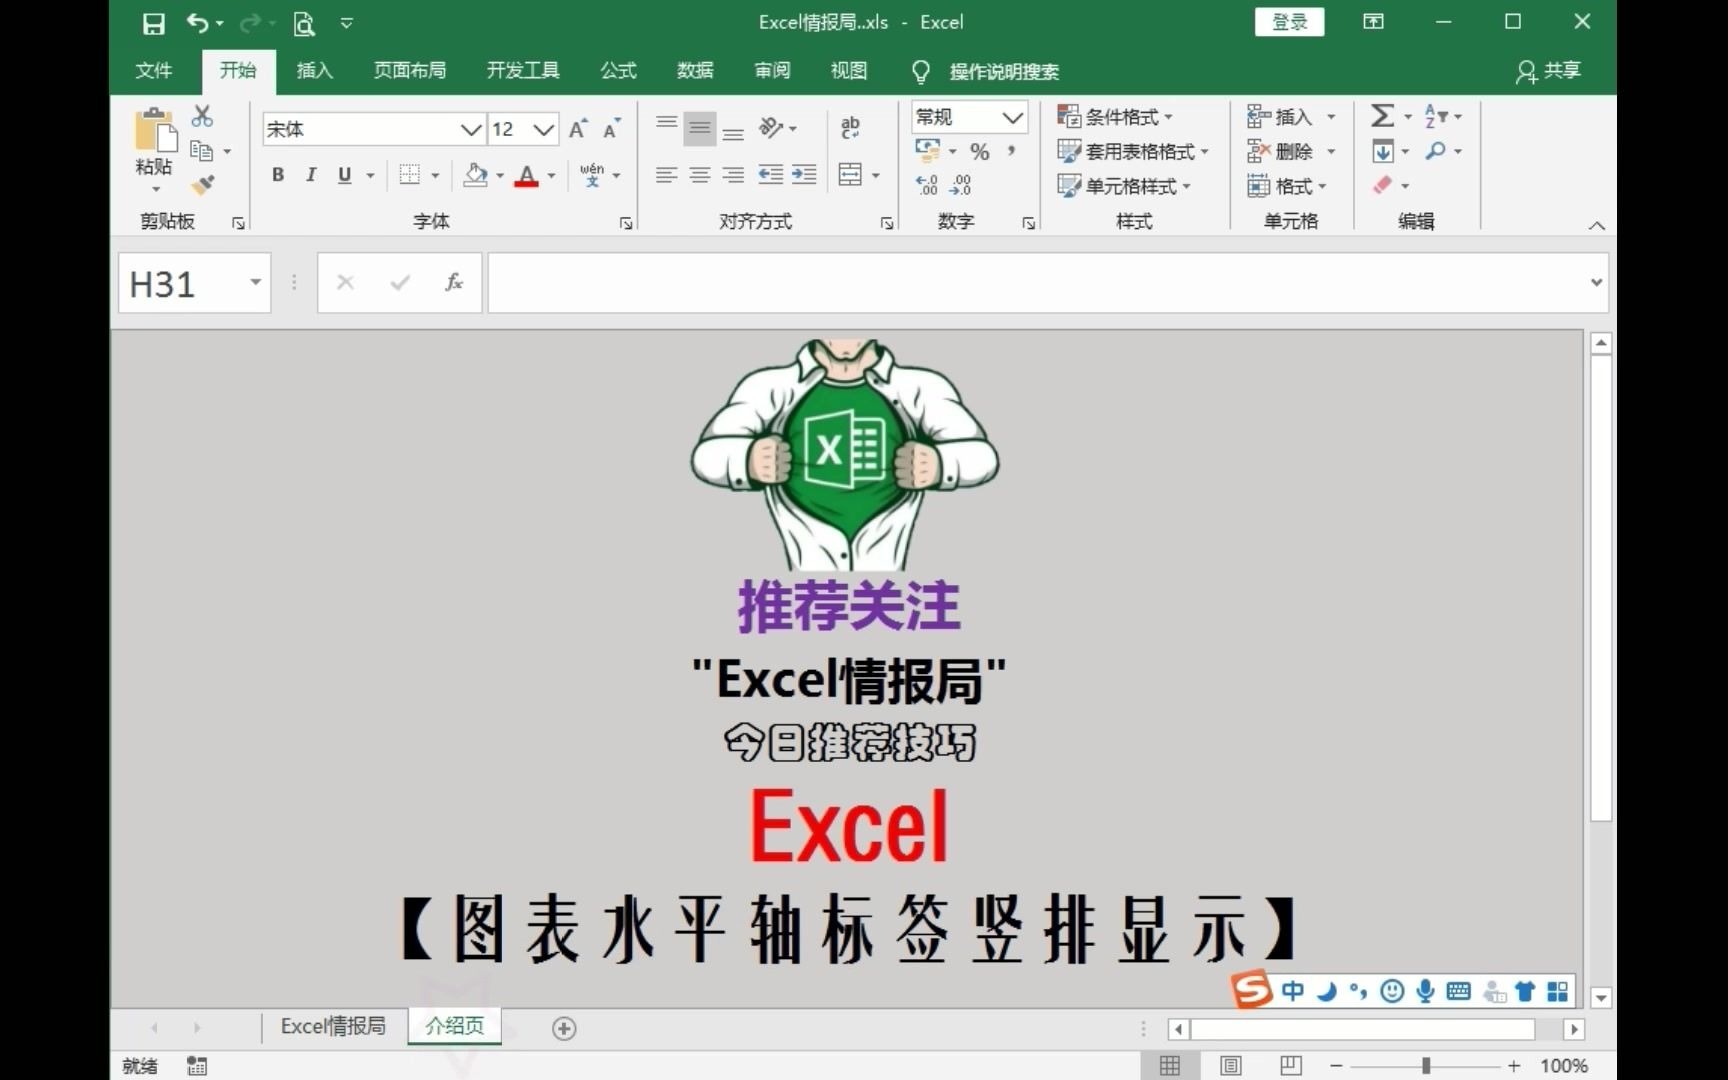This screenshot has width=1728, height=1080.
Task: Apply the fill color bucket
Action: (476, 175)
